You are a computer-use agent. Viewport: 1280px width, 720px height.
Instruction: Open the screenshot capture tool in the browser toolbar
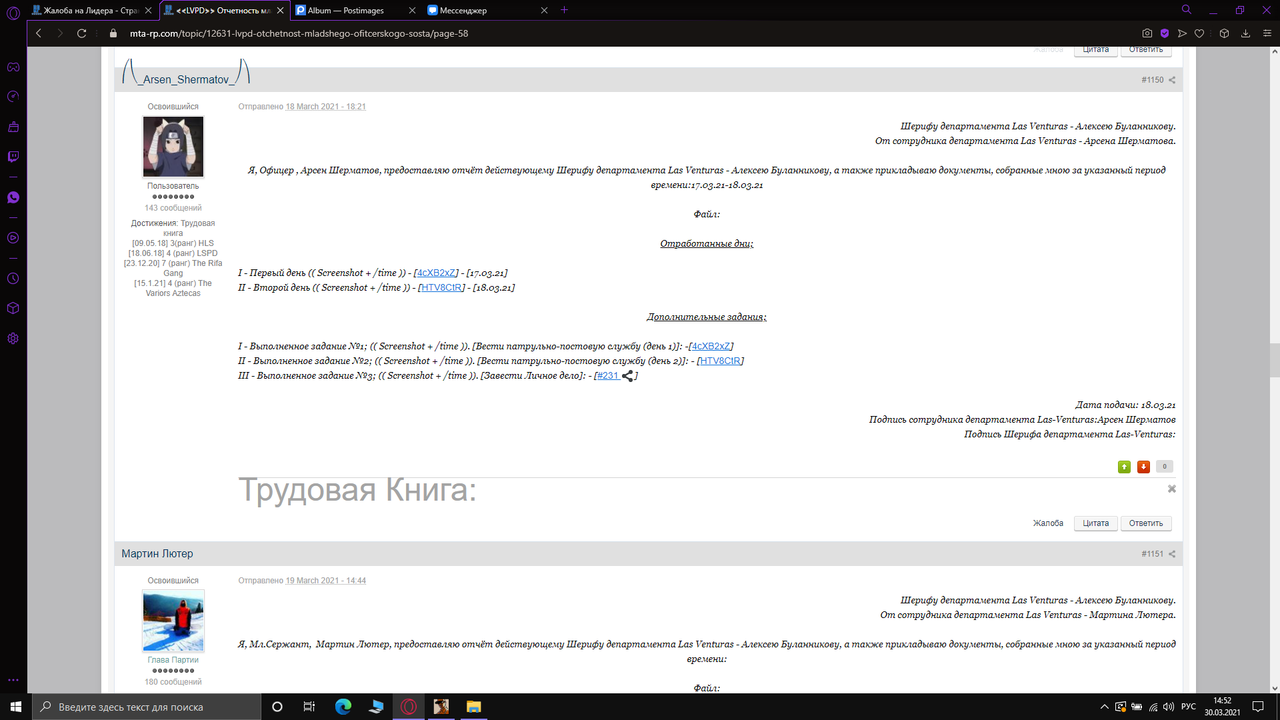1147,33
